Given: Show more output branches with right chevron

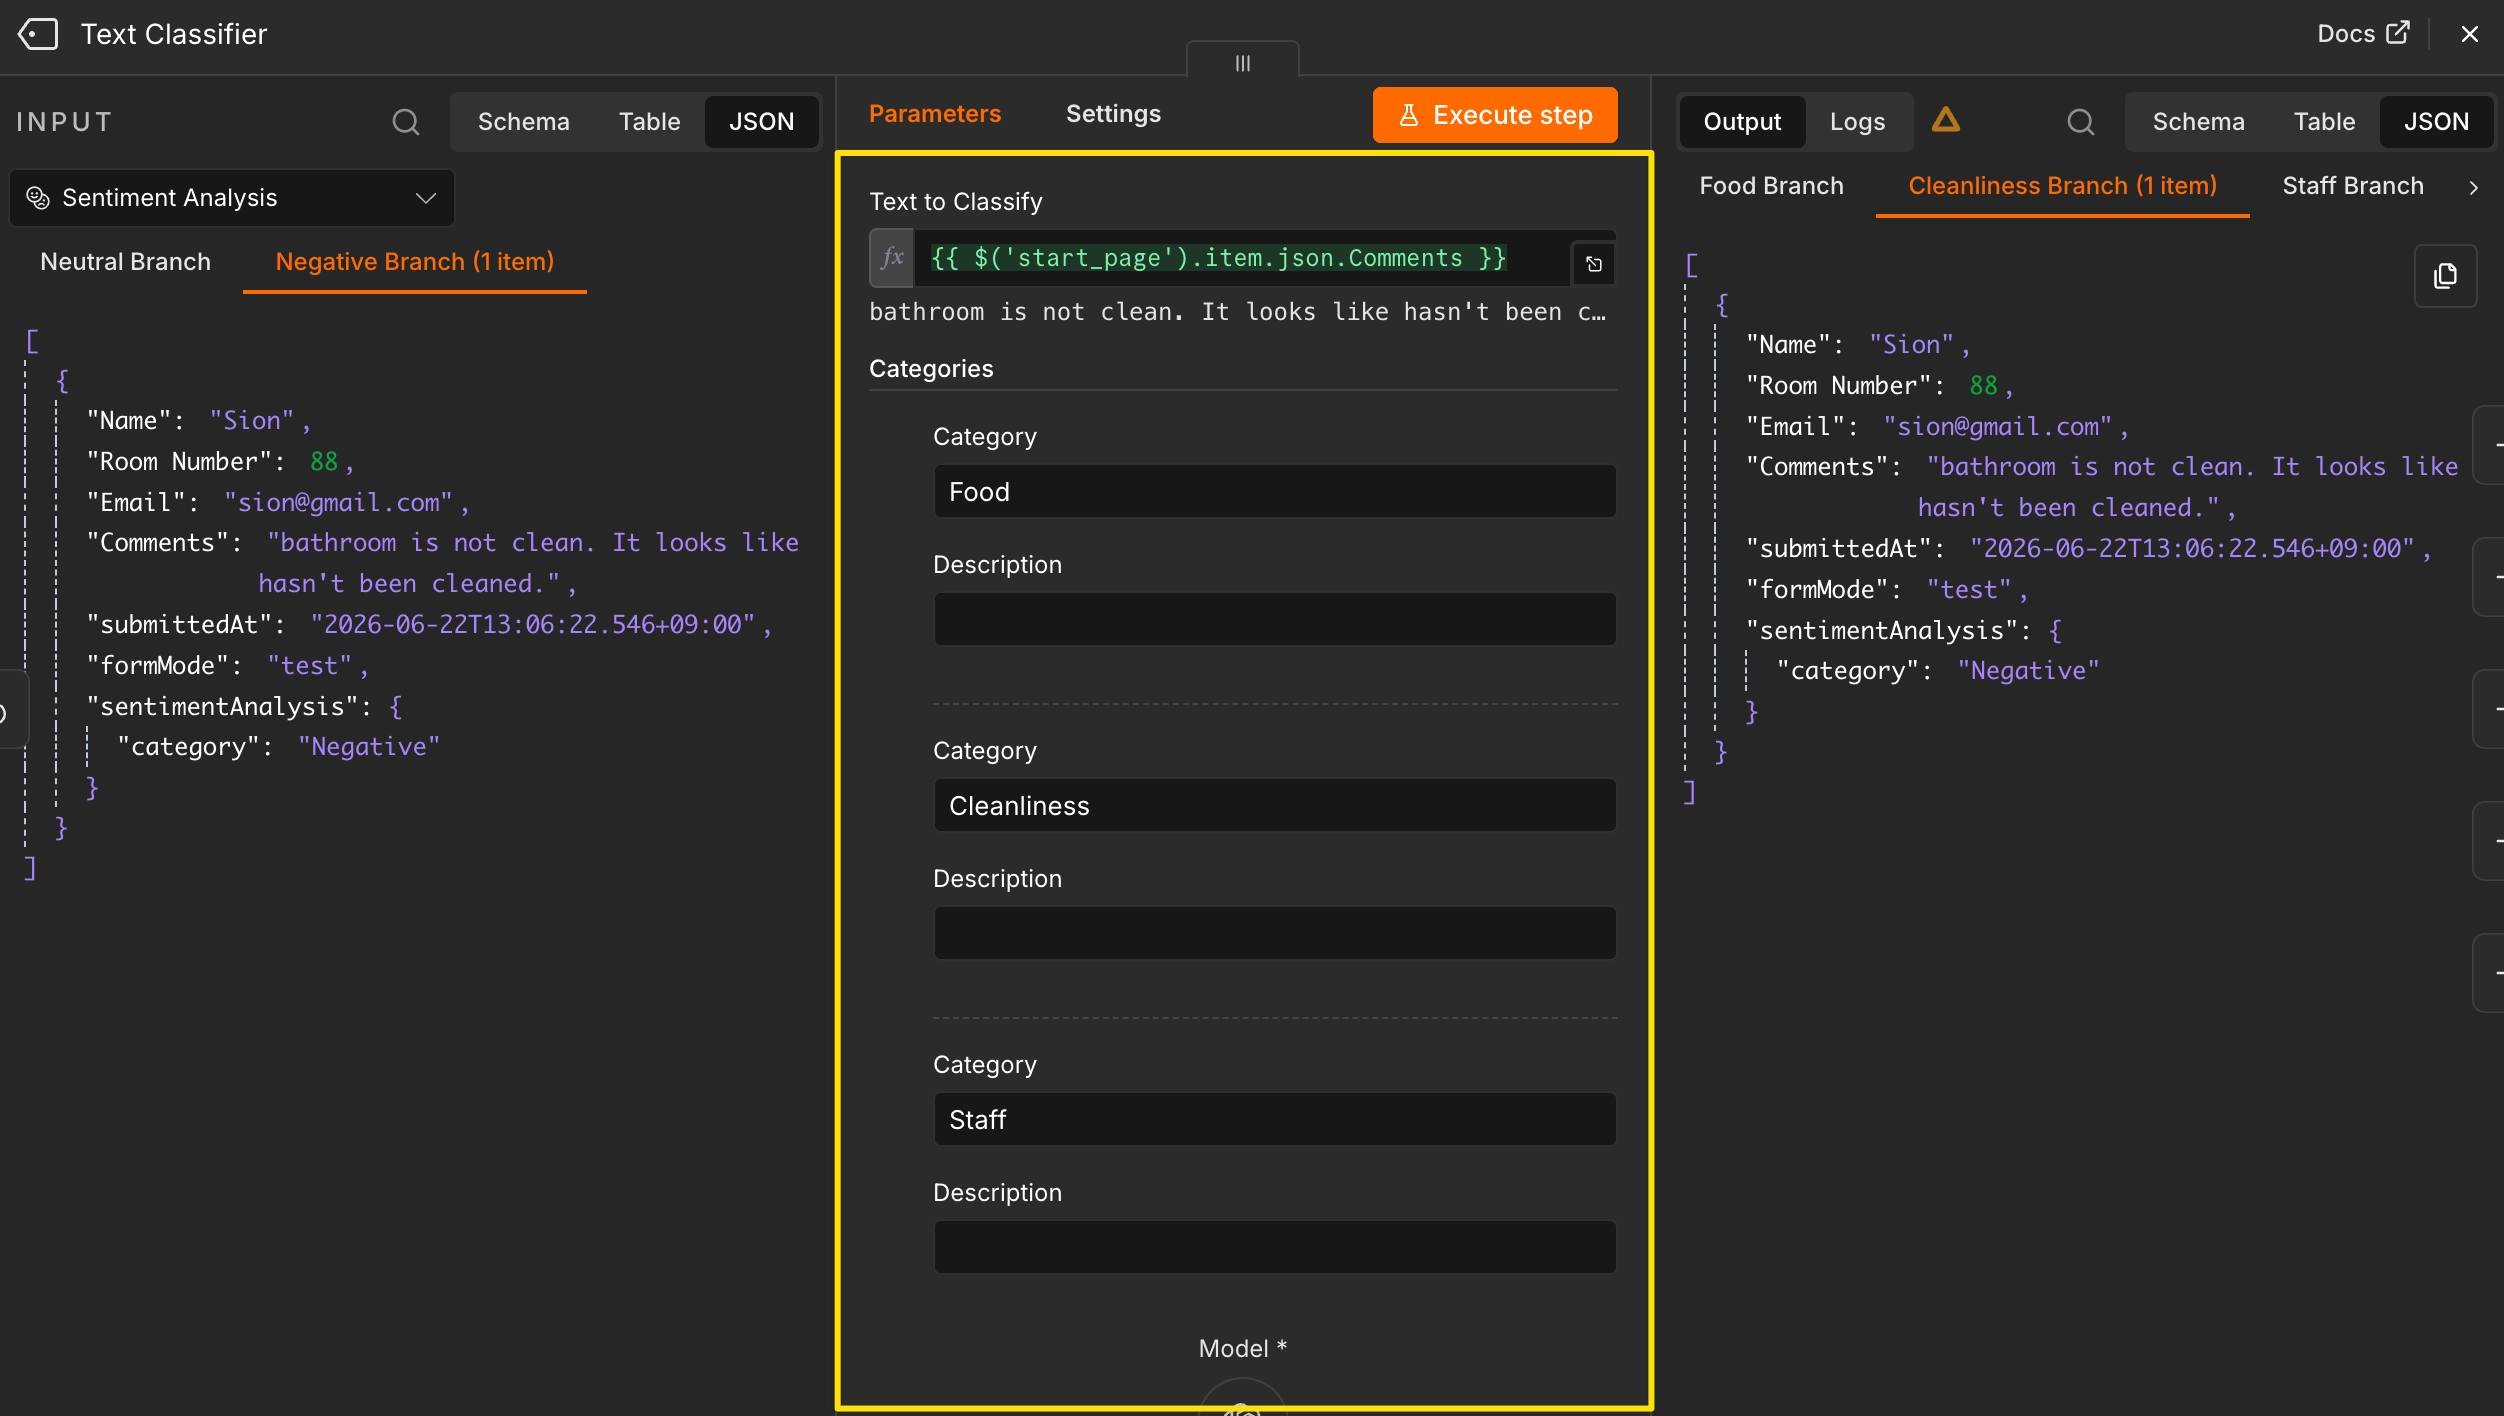Looking at the screenshot, I should click(x=2474, y=187).
